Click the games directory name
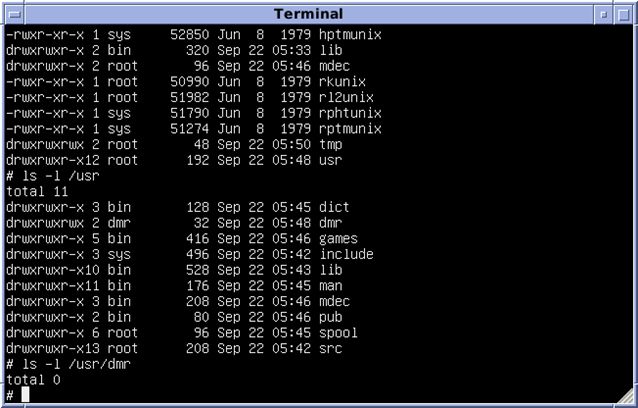The image size is (638, 408). coord(338,238)
